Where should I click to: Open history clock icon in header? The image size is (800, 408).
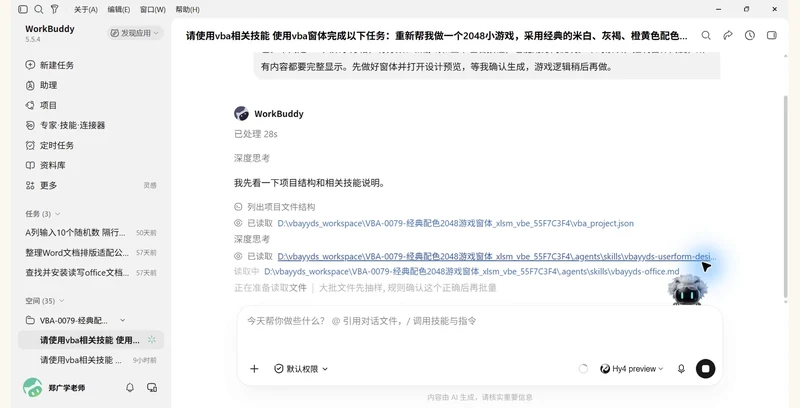coord(749,35)
